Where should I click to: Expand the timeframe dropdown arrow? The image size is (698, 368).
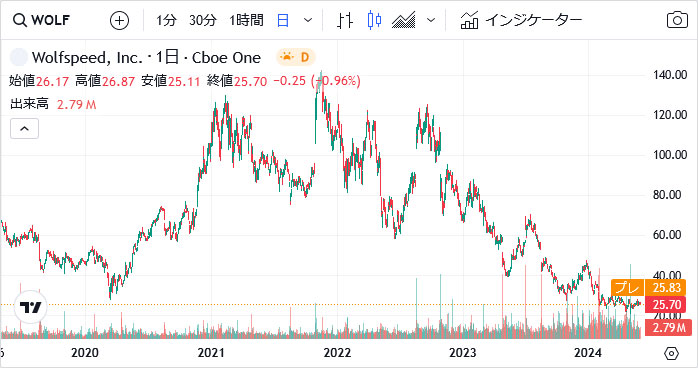(308, 20)
